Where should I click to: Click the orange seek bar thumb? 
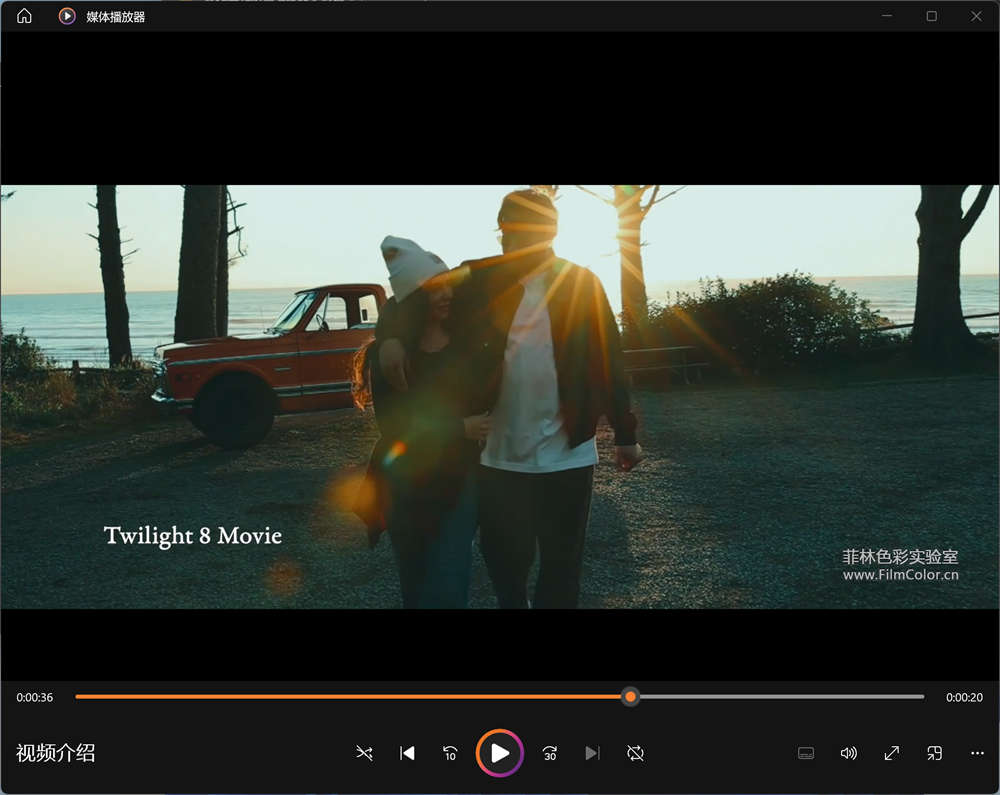(x=630, y=697)
